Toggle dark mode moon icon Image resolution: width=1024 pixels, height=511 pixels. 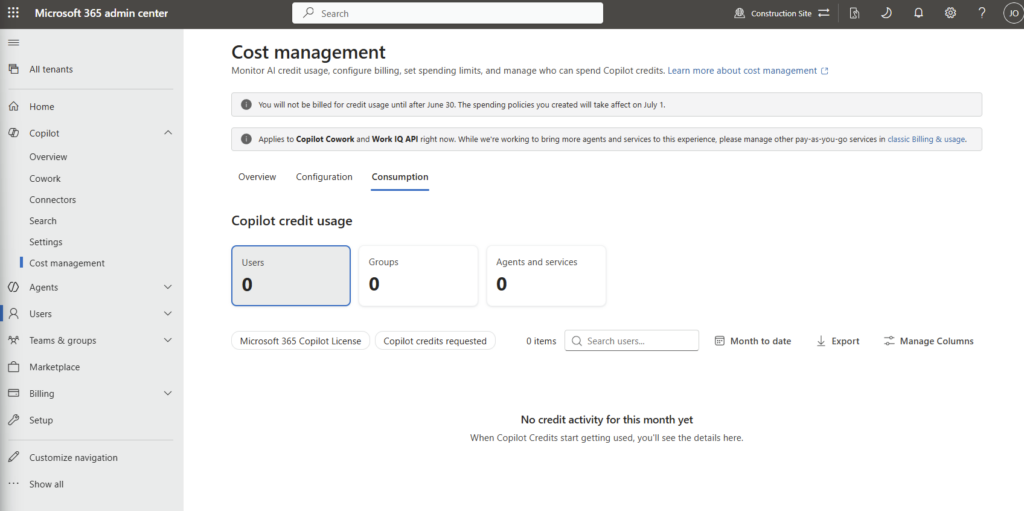point(886,13)
